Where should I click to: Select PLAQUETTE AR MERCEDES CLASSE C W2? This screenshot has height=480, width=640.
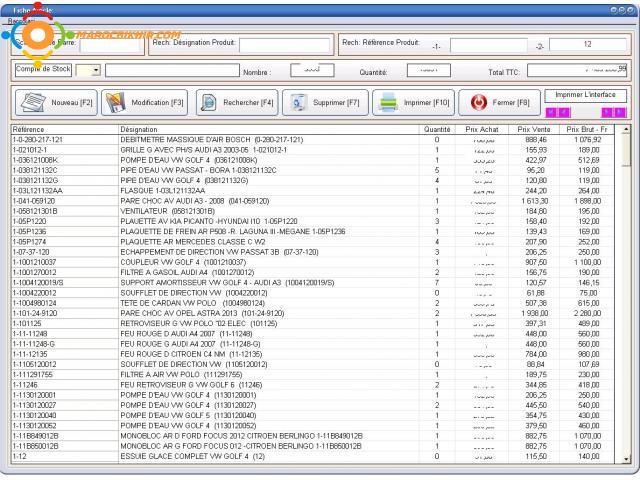[312, 242]
